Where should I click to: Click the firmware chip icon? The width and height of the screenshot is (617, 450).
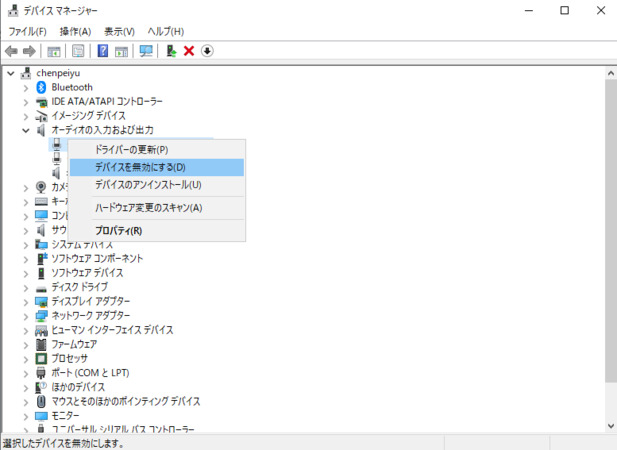(41, 345)
